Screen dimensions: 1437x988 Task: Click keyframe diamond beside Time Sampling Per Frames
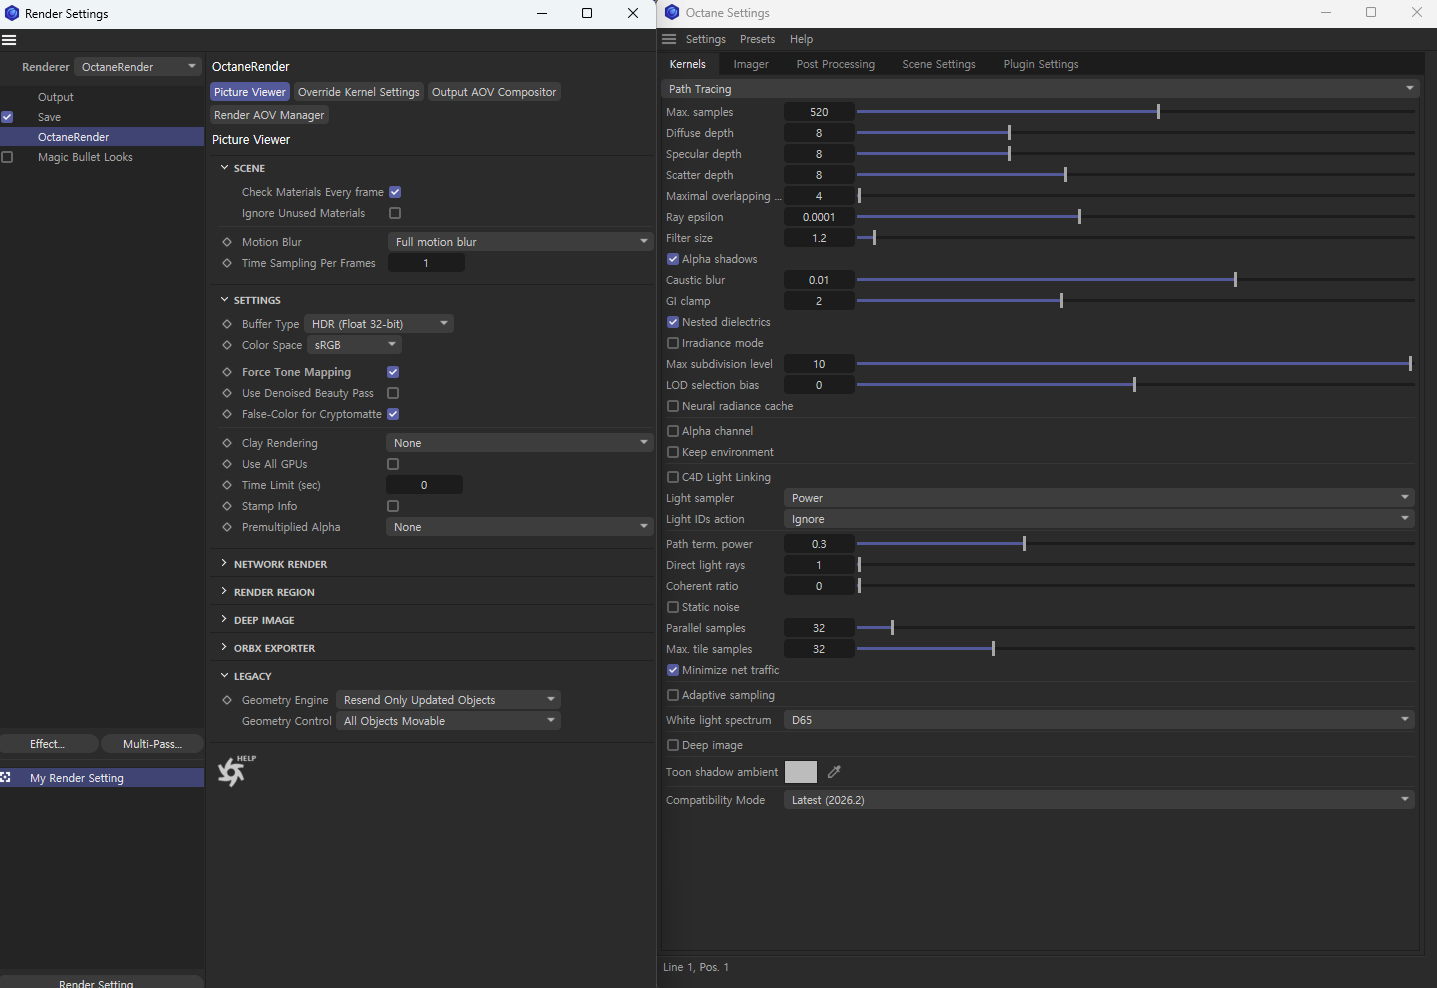[x=227, y=263]
